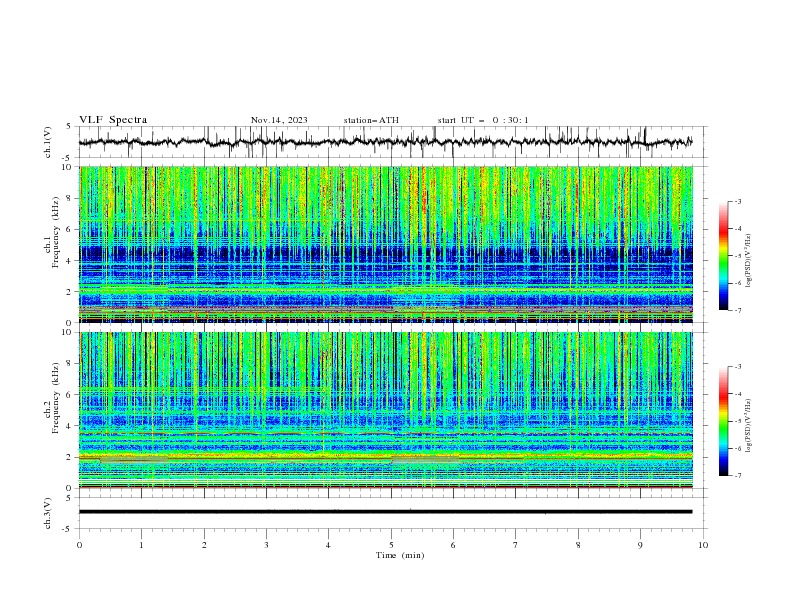
Task: Click the ch.2 colorbar "log(PSD)(V²/Hz)" label
Action: click(748, 425)
